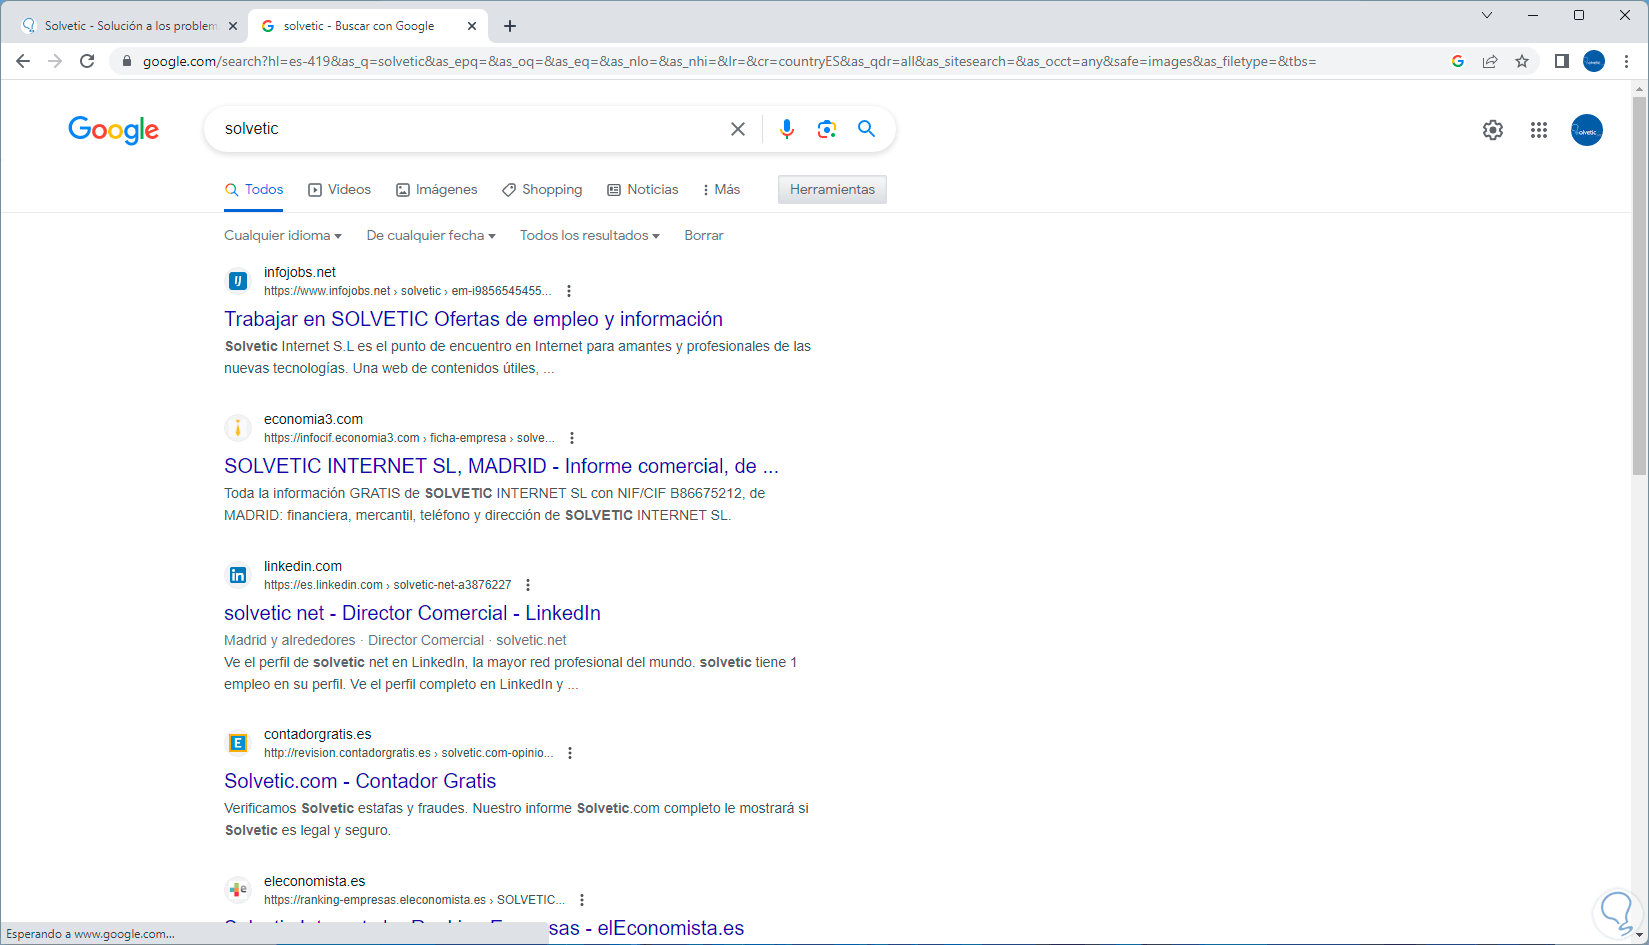Open more options for the eleconomista.es result
The width and height of the screenshot is (1649, 945).
pyautogui.click(x=582, y=900)
